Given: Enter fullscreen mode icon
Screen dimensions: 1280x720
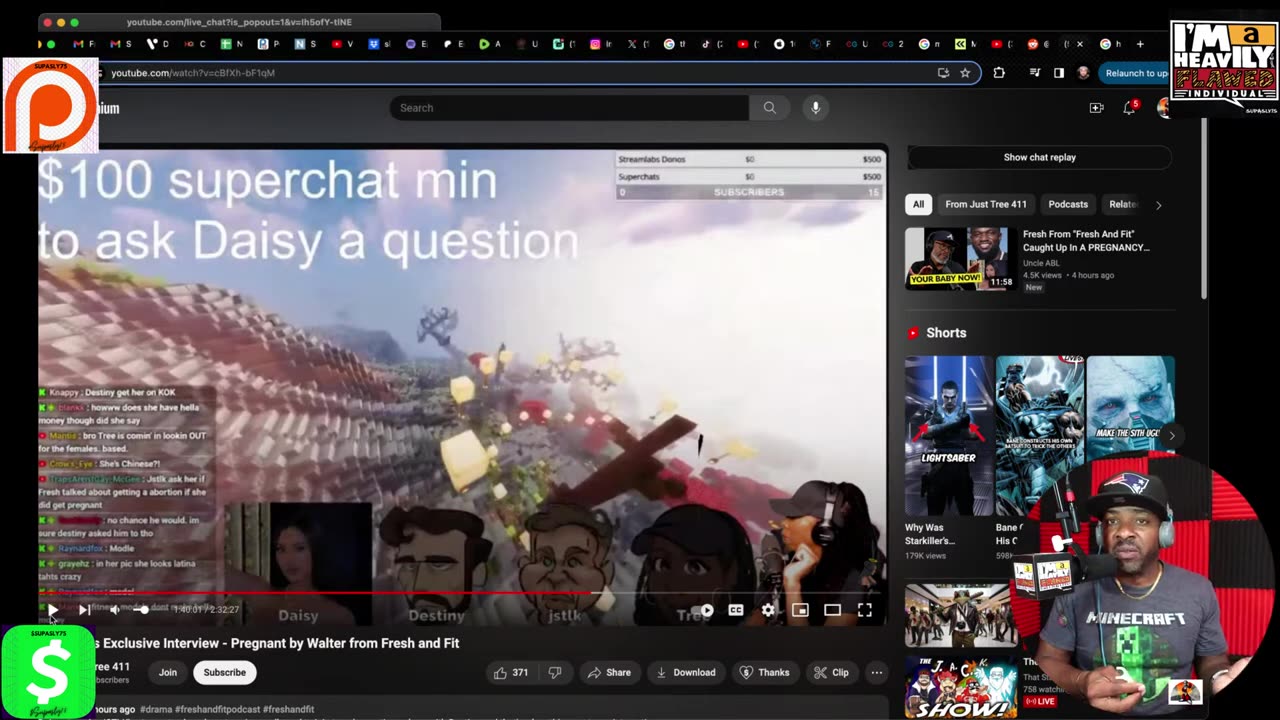Looking at the screenshot, I should tap(865, 610).
